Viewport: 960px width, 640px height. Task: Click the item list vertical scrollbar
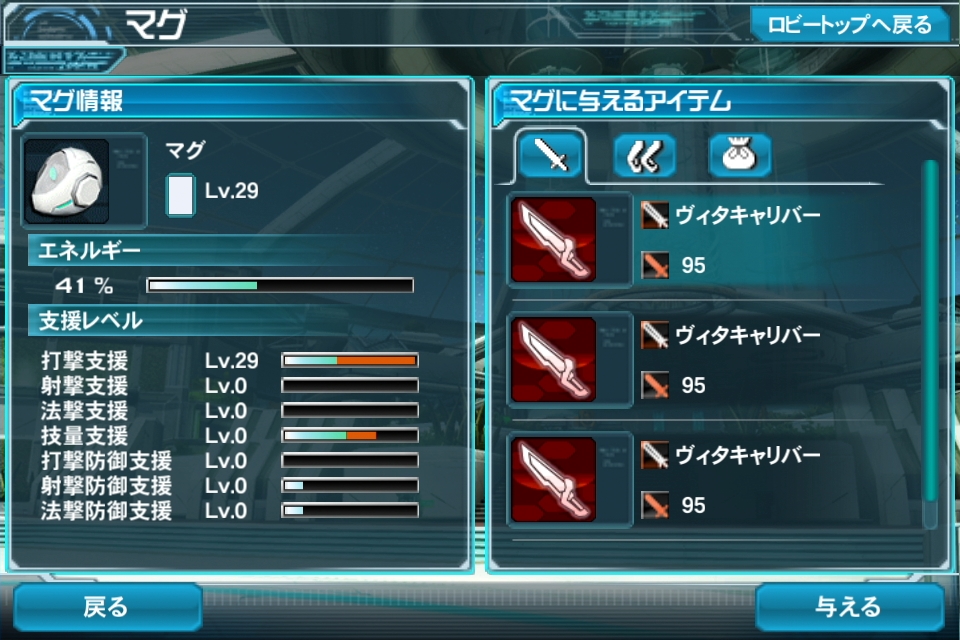coord(930,343)
